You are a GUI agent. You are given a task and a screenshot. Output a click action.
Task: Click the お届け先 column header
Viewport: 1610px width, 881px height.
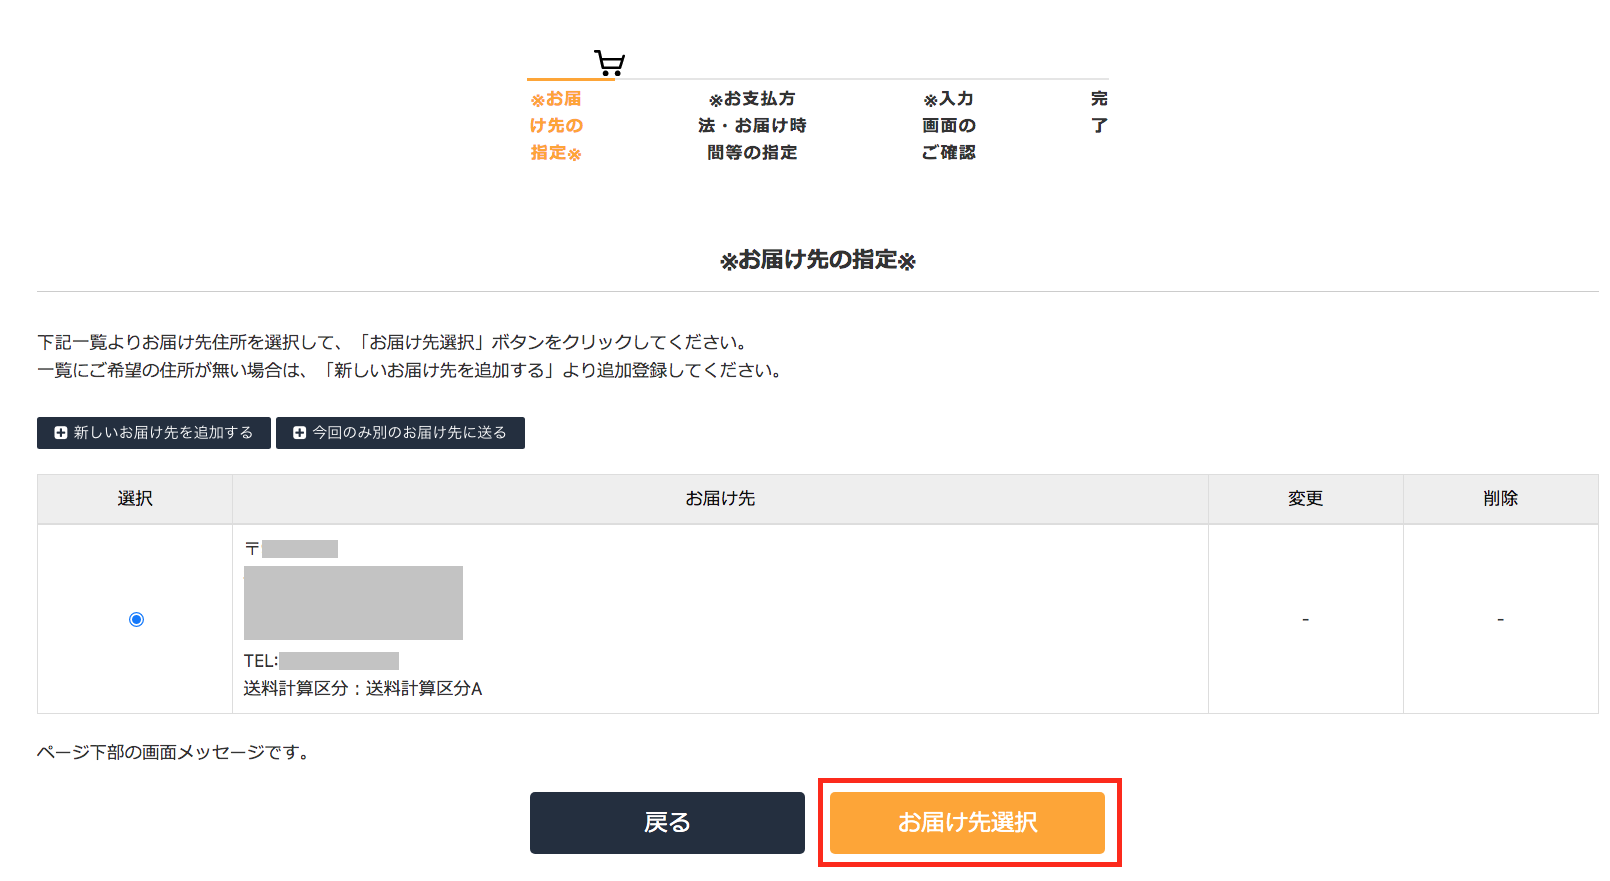coord(720,499)
